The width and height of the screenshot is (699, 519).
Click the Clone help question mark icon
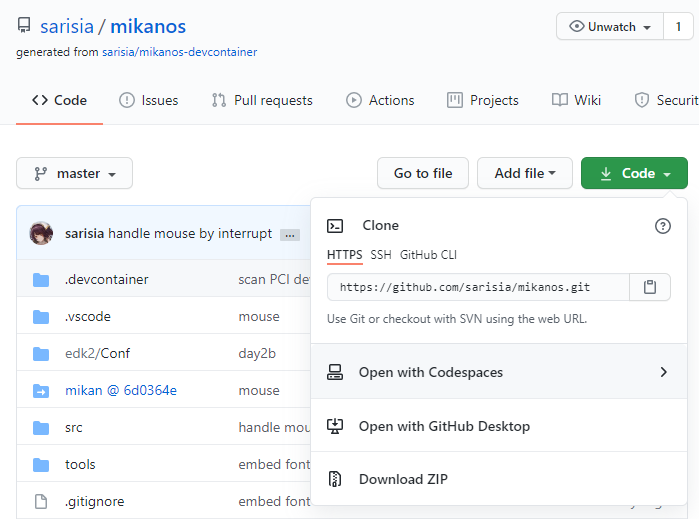point(663,226)
